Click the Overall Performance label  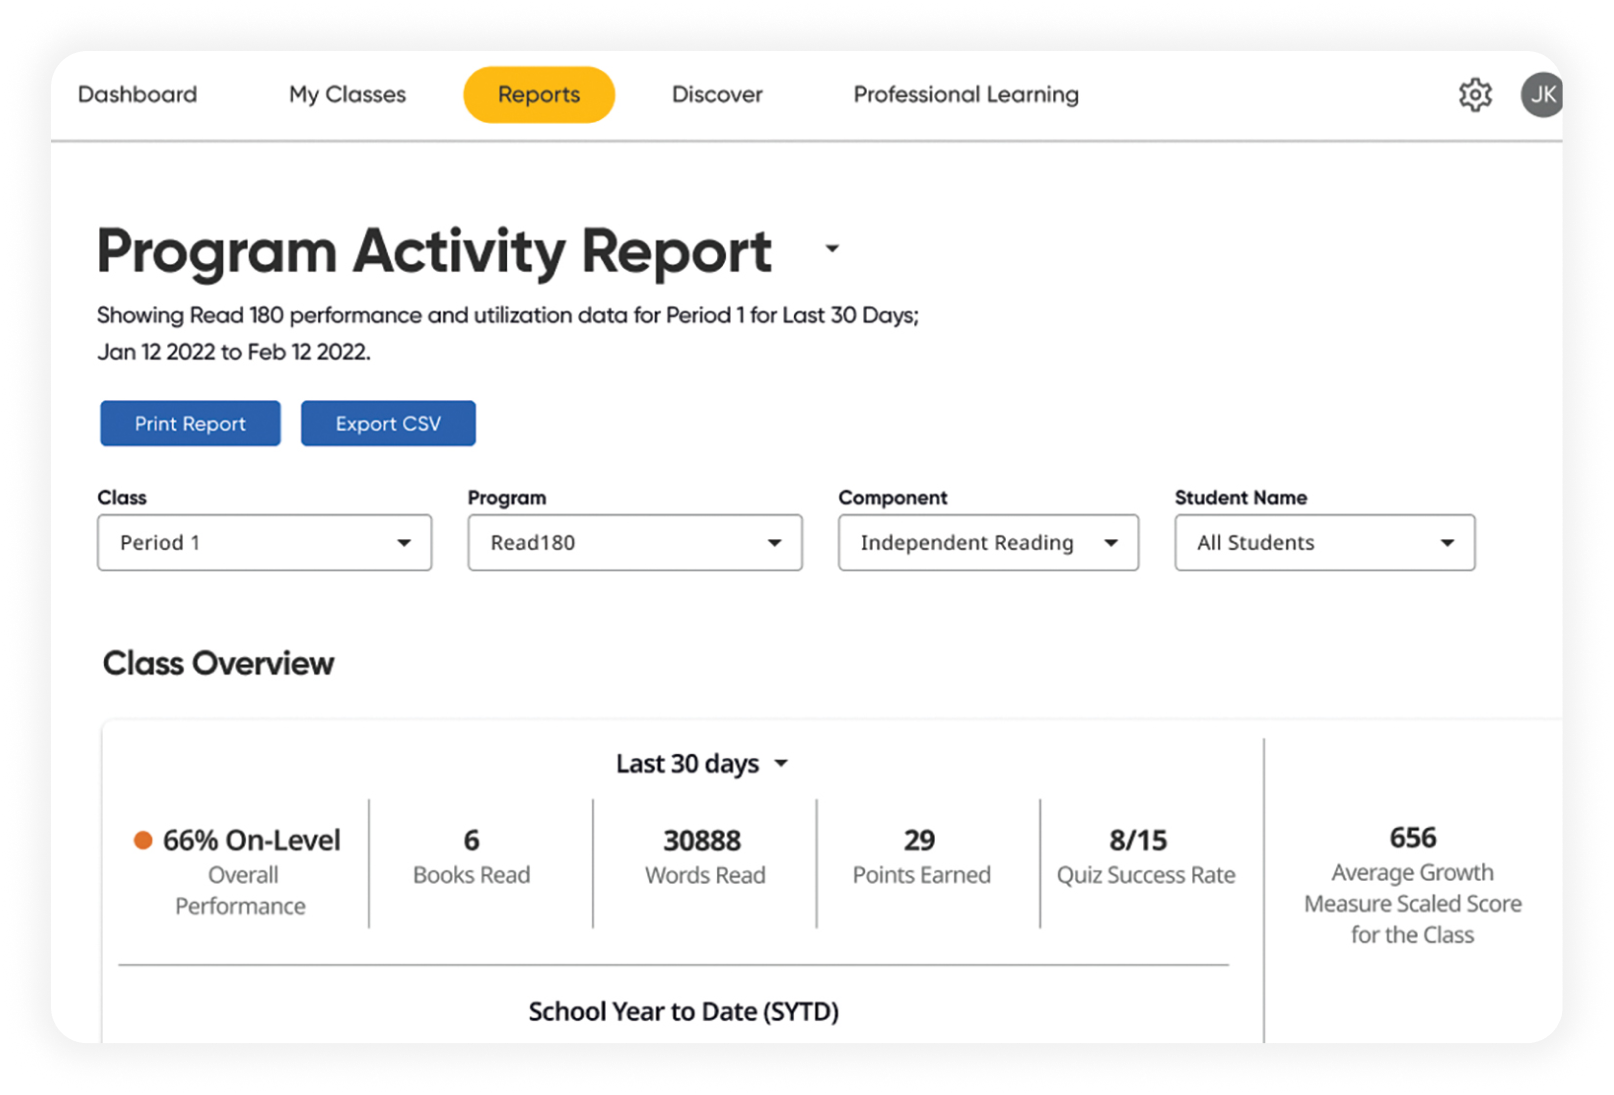coord(241,890)
